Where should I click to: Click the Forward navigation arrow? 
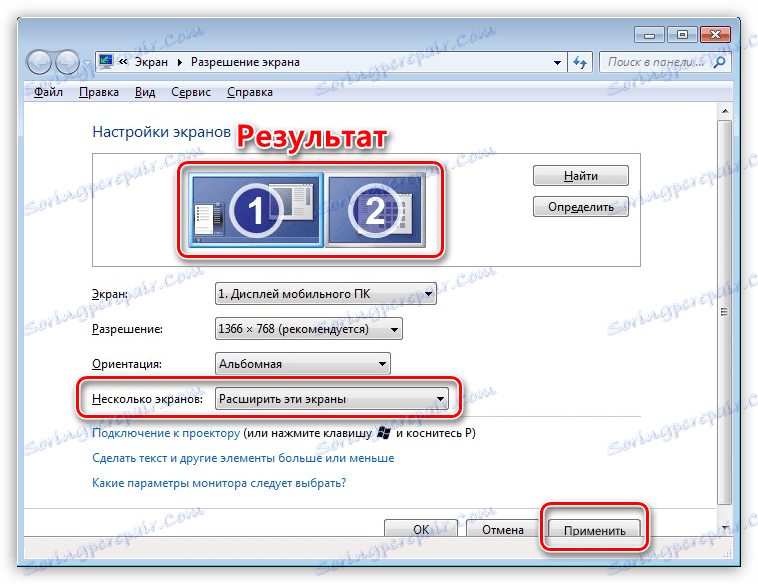[x=67, y=62]
